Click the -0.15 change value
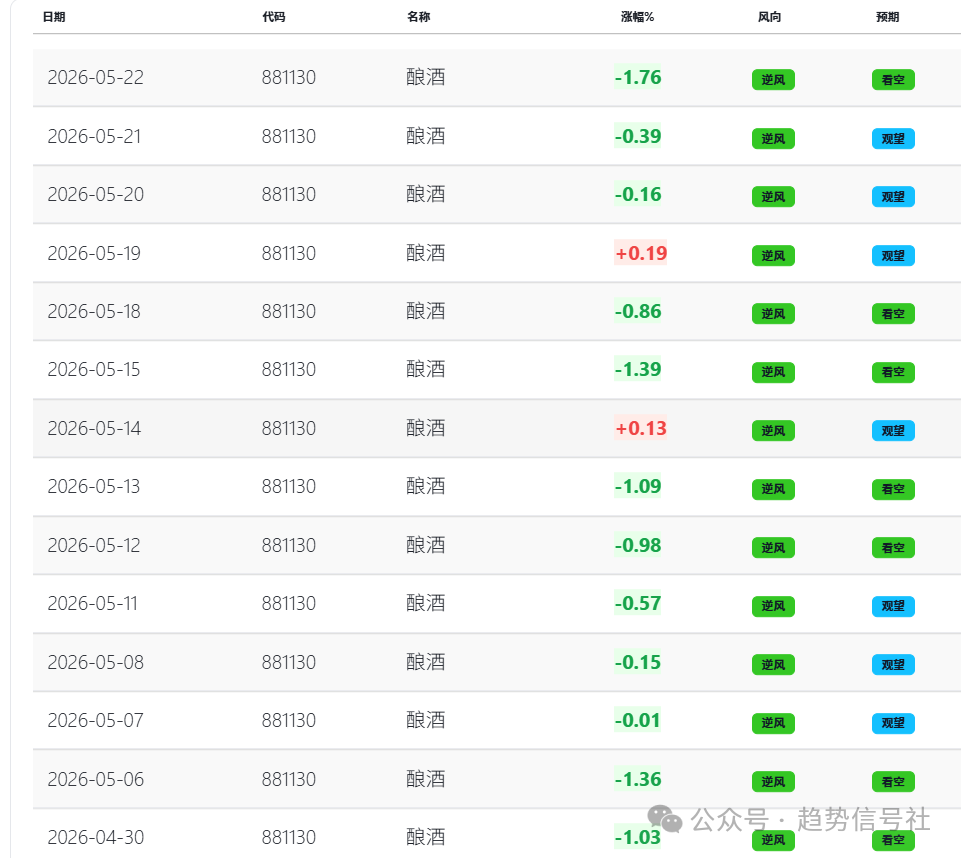This screenshot has width=961, height=858. pos(638,662)
